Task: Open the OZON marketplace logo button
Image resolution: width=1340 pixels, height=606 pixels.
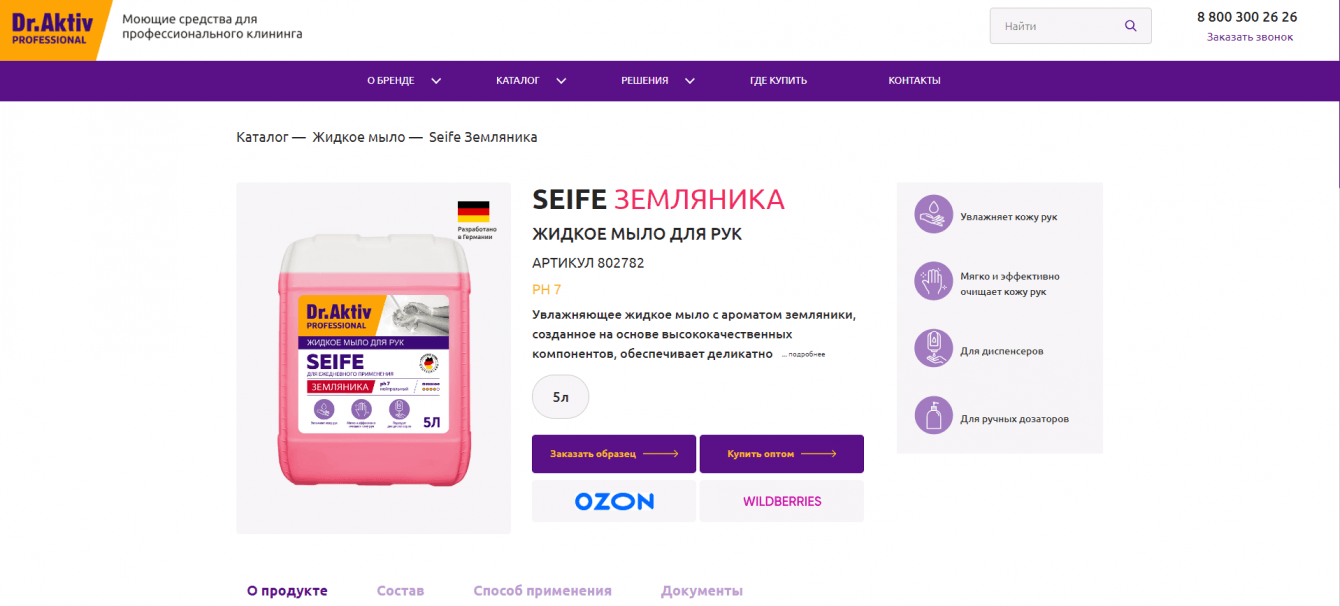Action: point(614,501)
